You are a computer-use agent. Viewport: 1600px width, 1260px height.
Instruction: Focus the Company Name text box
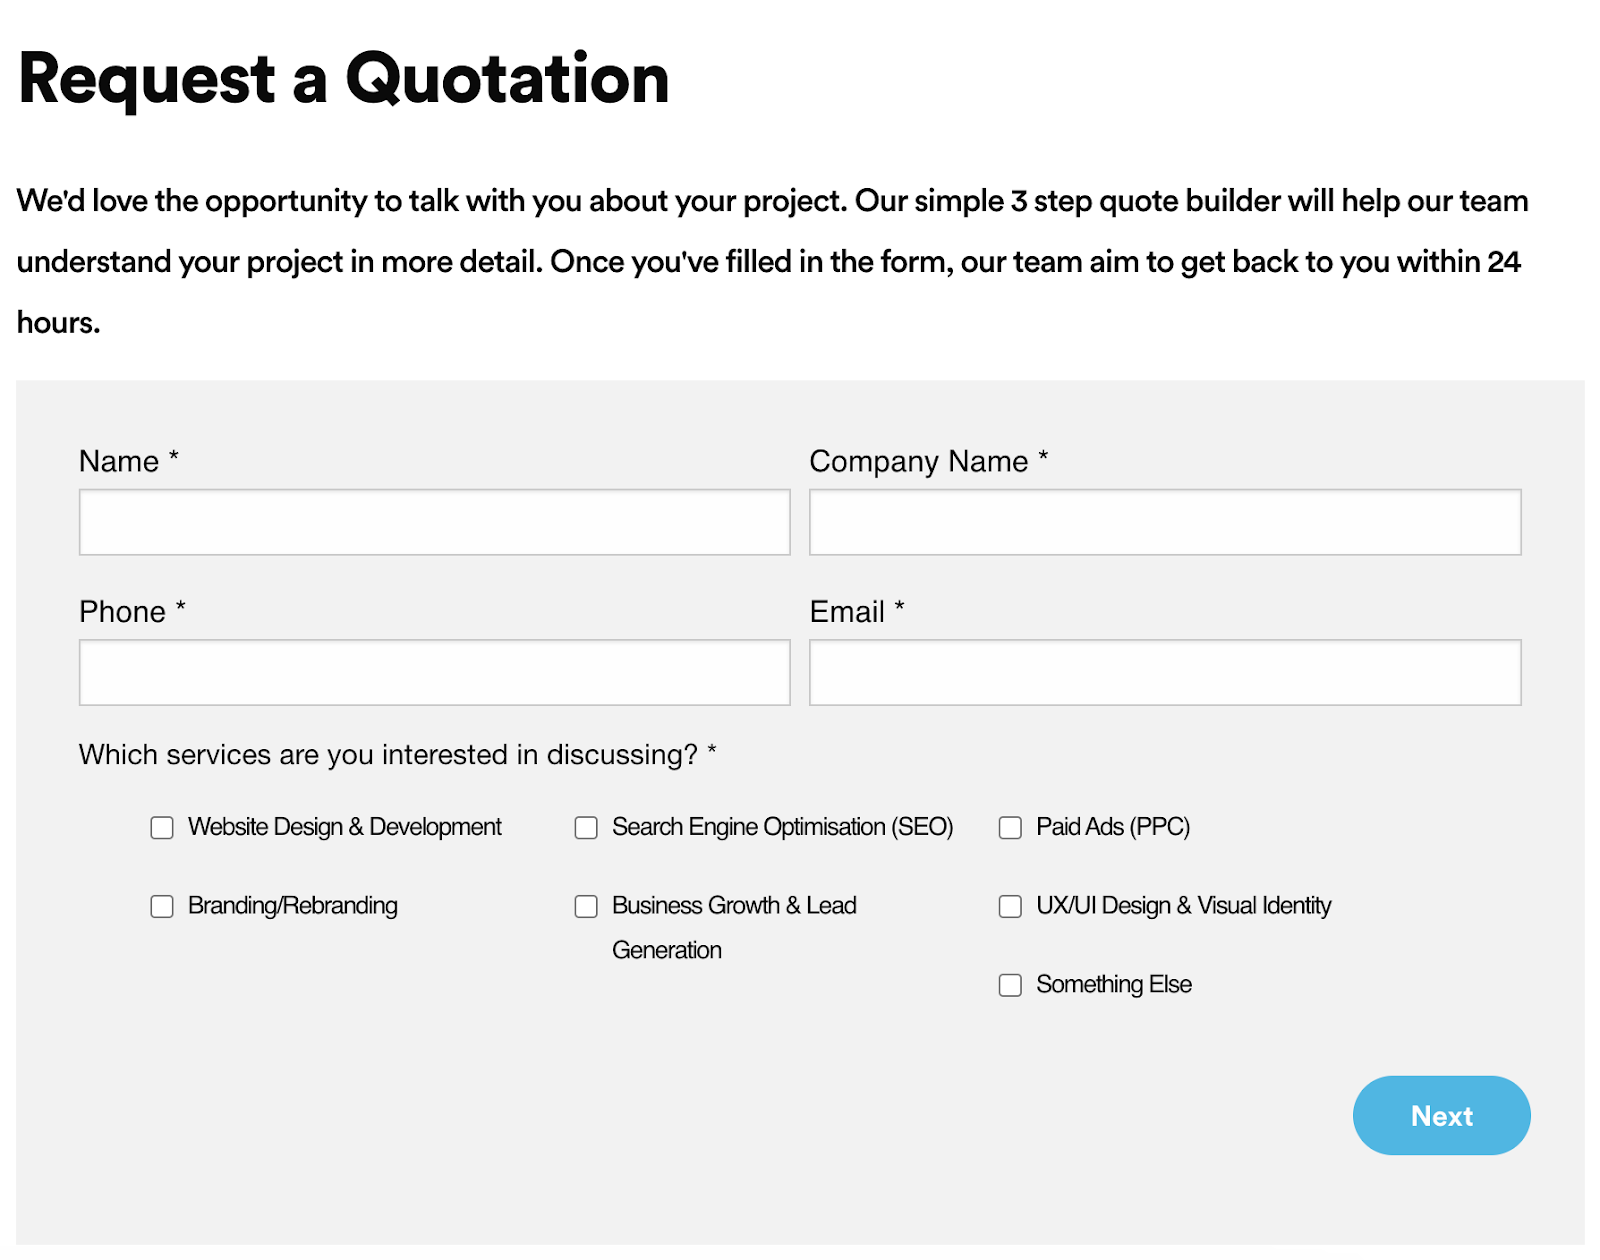pos(1164,522)
